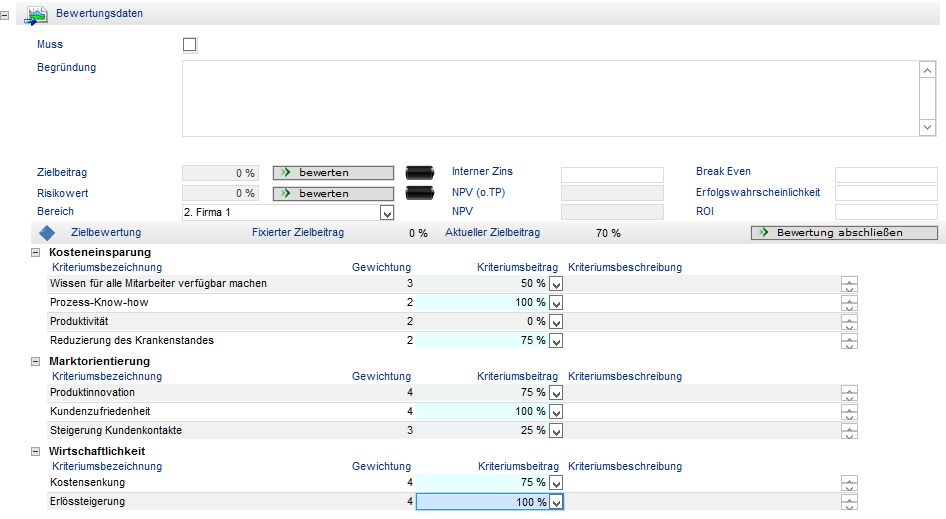Click down arrow of Begründung scrollbar

927,127
